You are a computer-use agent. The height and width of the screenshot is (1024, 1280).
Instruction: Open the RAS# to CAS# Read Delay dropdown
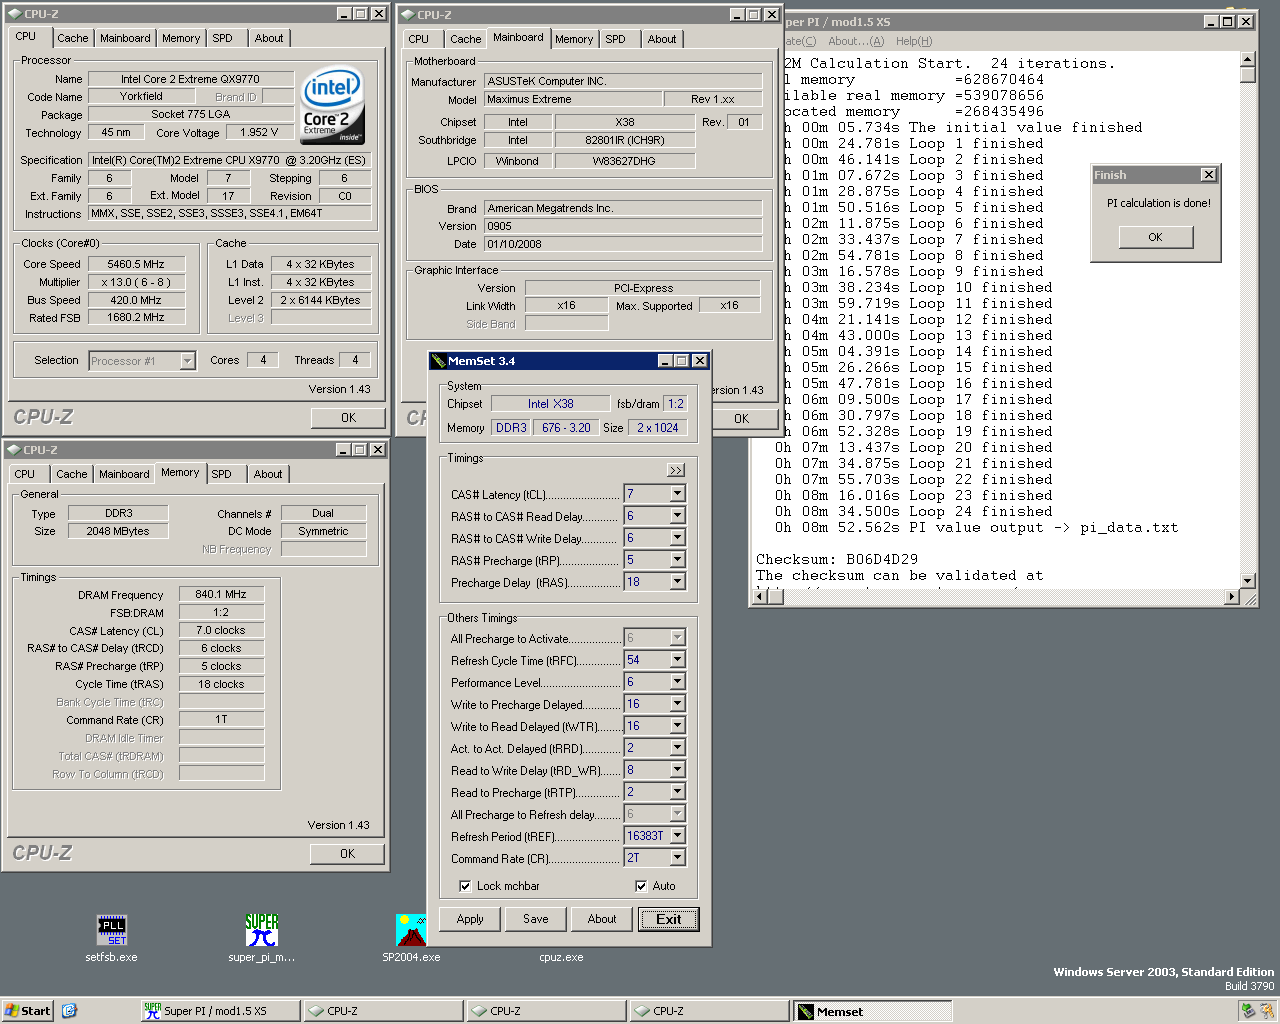tap(677, 516)
